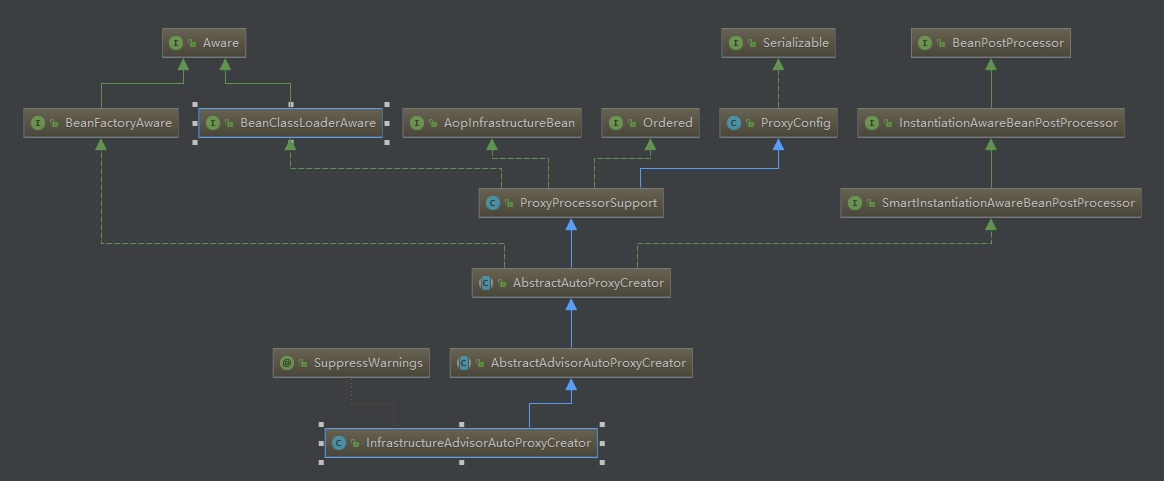1164x481 pixels.
Task: Click the class icon of InfrastructureAdvisorAutoProxyCreator
Action: click(339, 443)
